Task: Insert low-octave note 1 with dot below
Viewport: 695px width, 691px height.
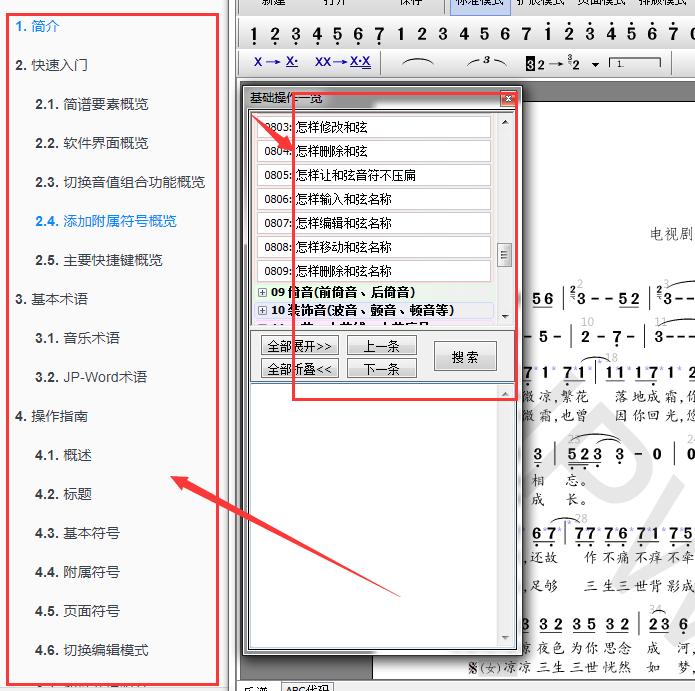Action: point(254,35)
